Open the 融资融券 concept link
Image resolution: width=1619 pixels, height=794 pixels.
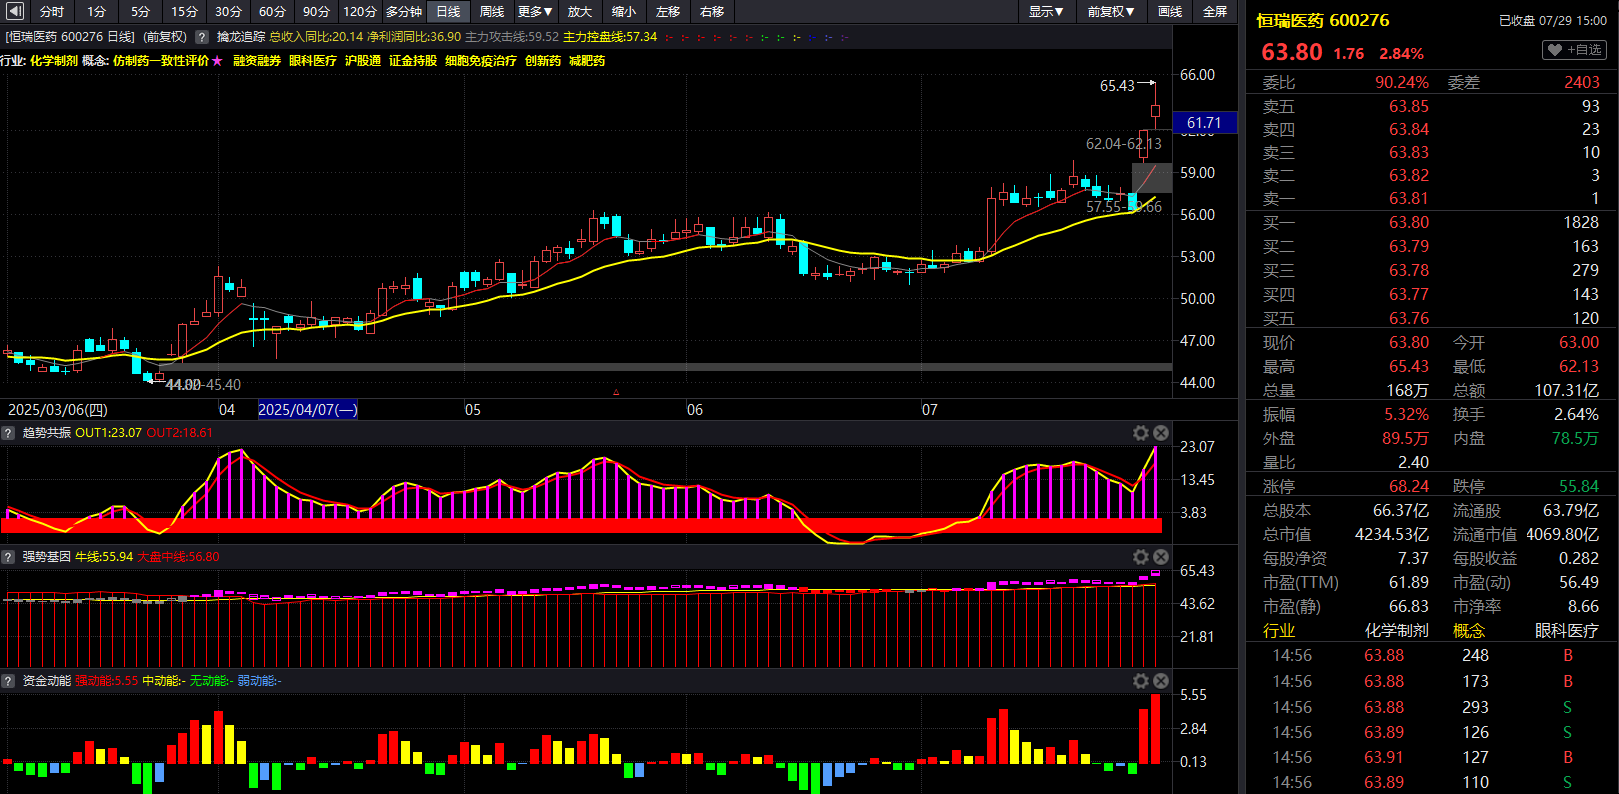tap(257, 61)
